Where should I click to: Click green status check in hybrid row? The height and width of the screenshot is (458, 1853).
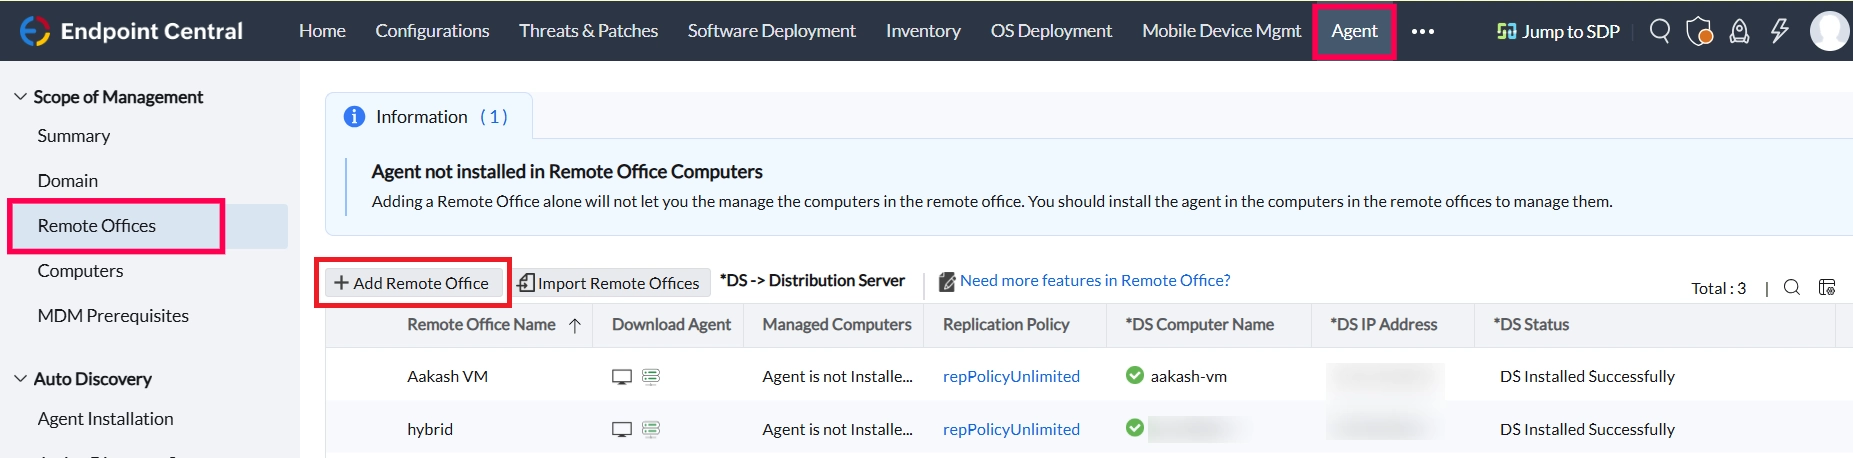pyautogui.click(x=1135, y=428)
